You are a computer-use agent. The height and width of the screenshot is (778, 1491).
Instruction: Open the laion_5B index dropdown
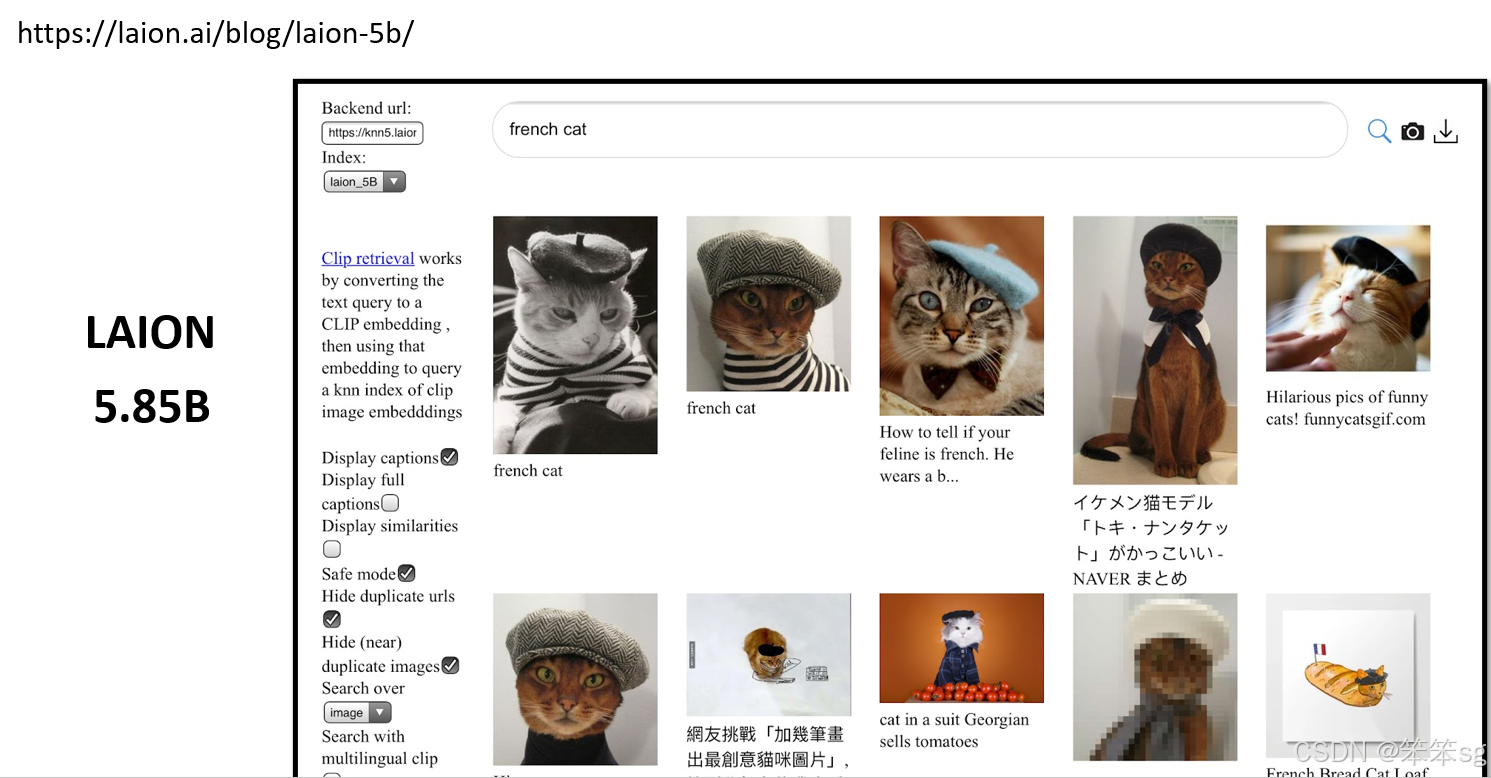[x=364, y=182]
